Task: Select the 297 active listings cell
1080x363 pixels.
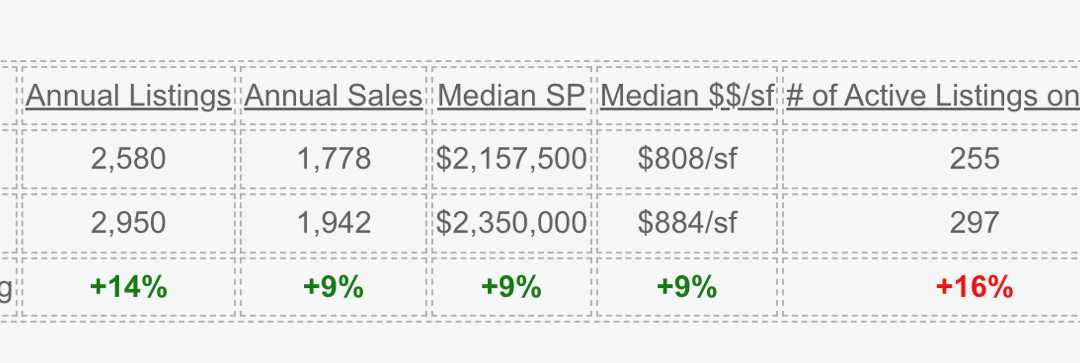Action: tap(974, 222)
